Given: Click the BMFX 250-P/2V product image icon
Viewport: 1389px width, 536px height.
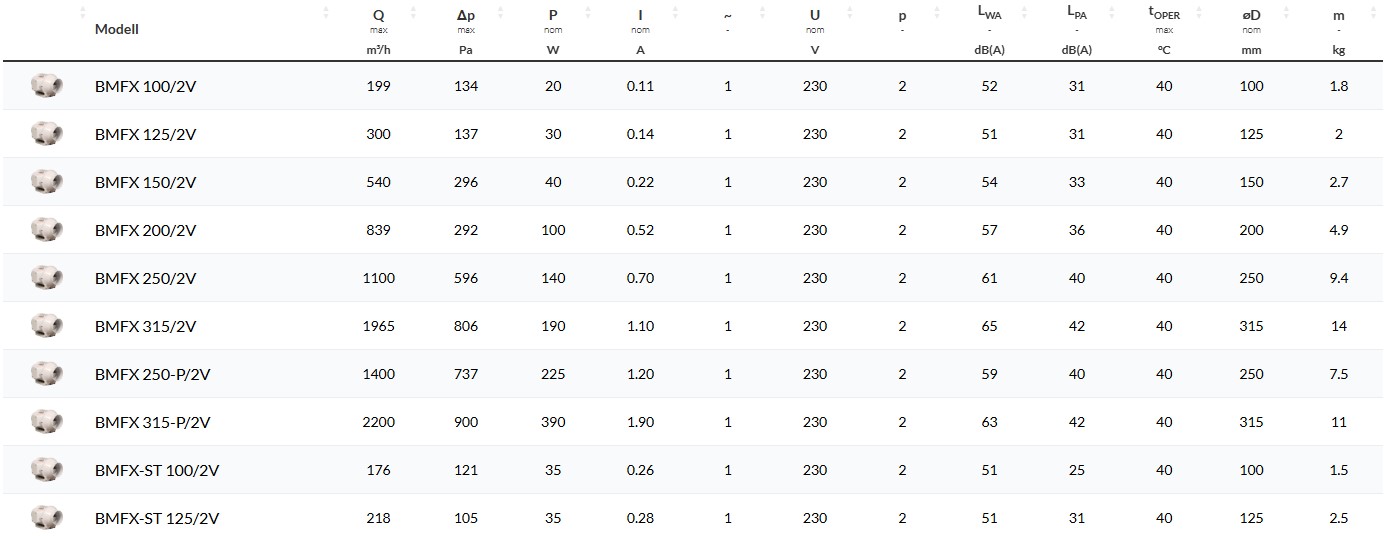Looking at the screenshot, I should (46, 374).
